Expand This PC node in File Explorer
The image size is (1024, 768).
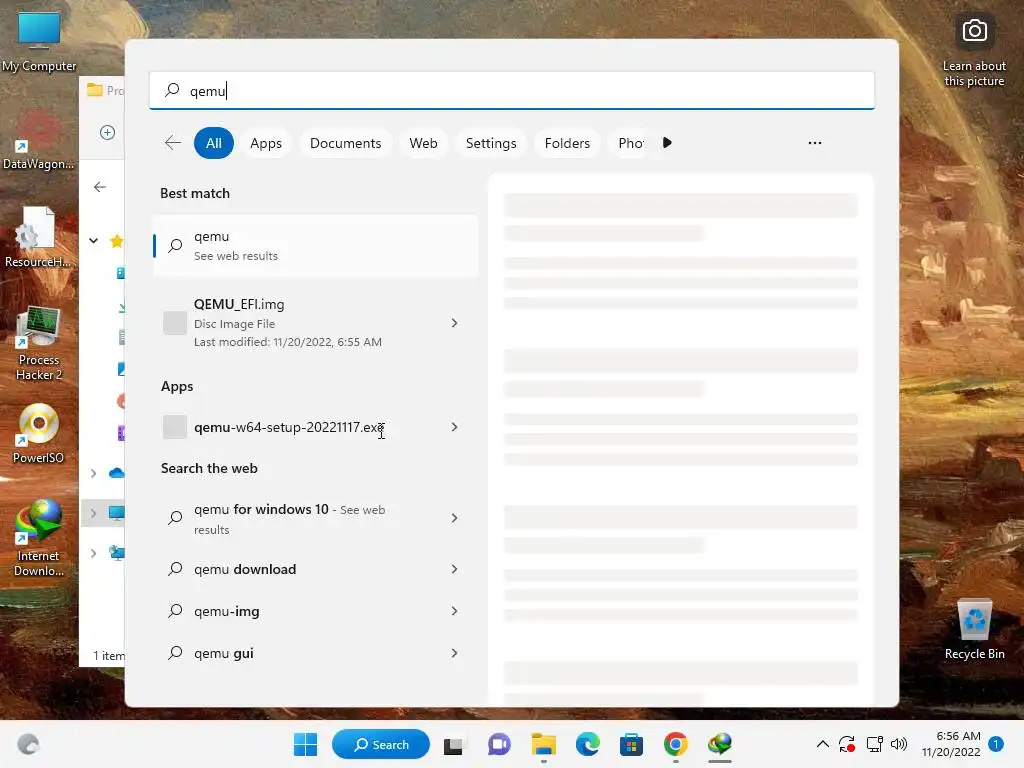(93, 513)
